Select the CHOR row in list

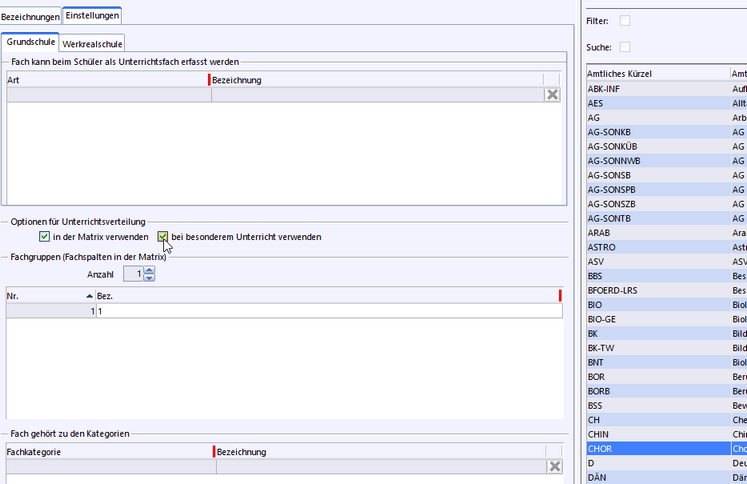click(x=658, y=449)
